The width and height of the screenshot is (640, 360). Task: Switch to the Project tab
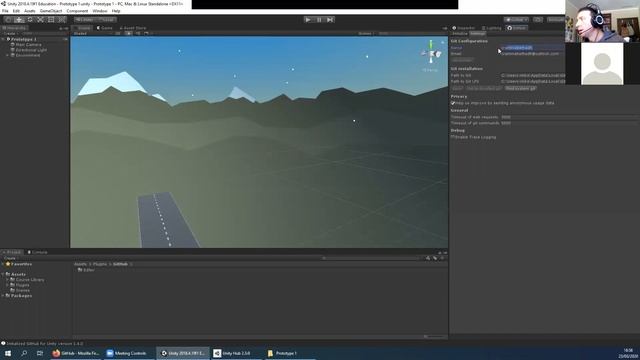[x=13, y=252]
